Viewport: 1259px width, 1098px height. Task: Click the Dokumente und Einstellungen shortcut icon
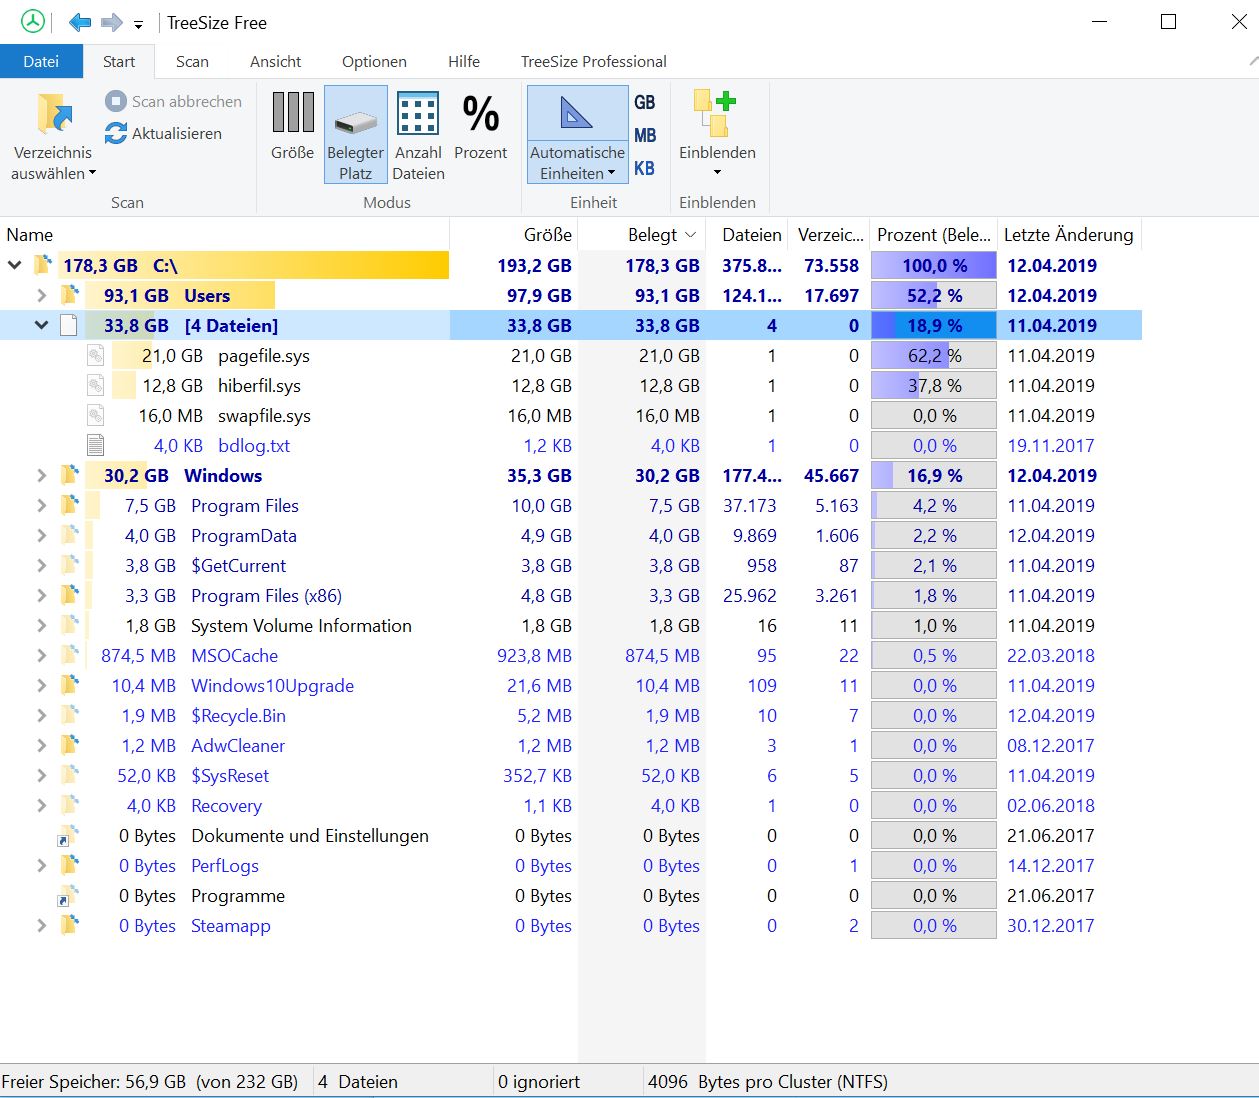67,836
